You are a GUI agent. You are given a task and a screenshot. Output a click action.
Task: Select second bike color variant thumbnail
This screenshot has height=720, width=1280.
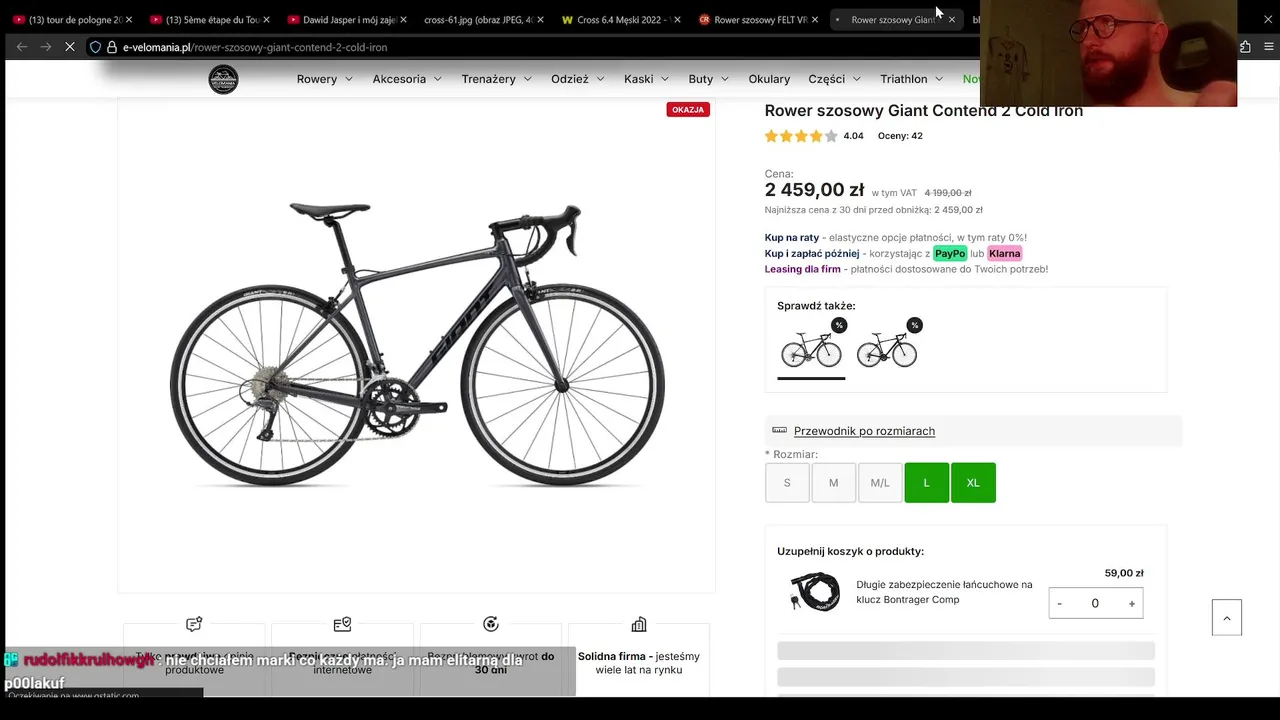887,348
